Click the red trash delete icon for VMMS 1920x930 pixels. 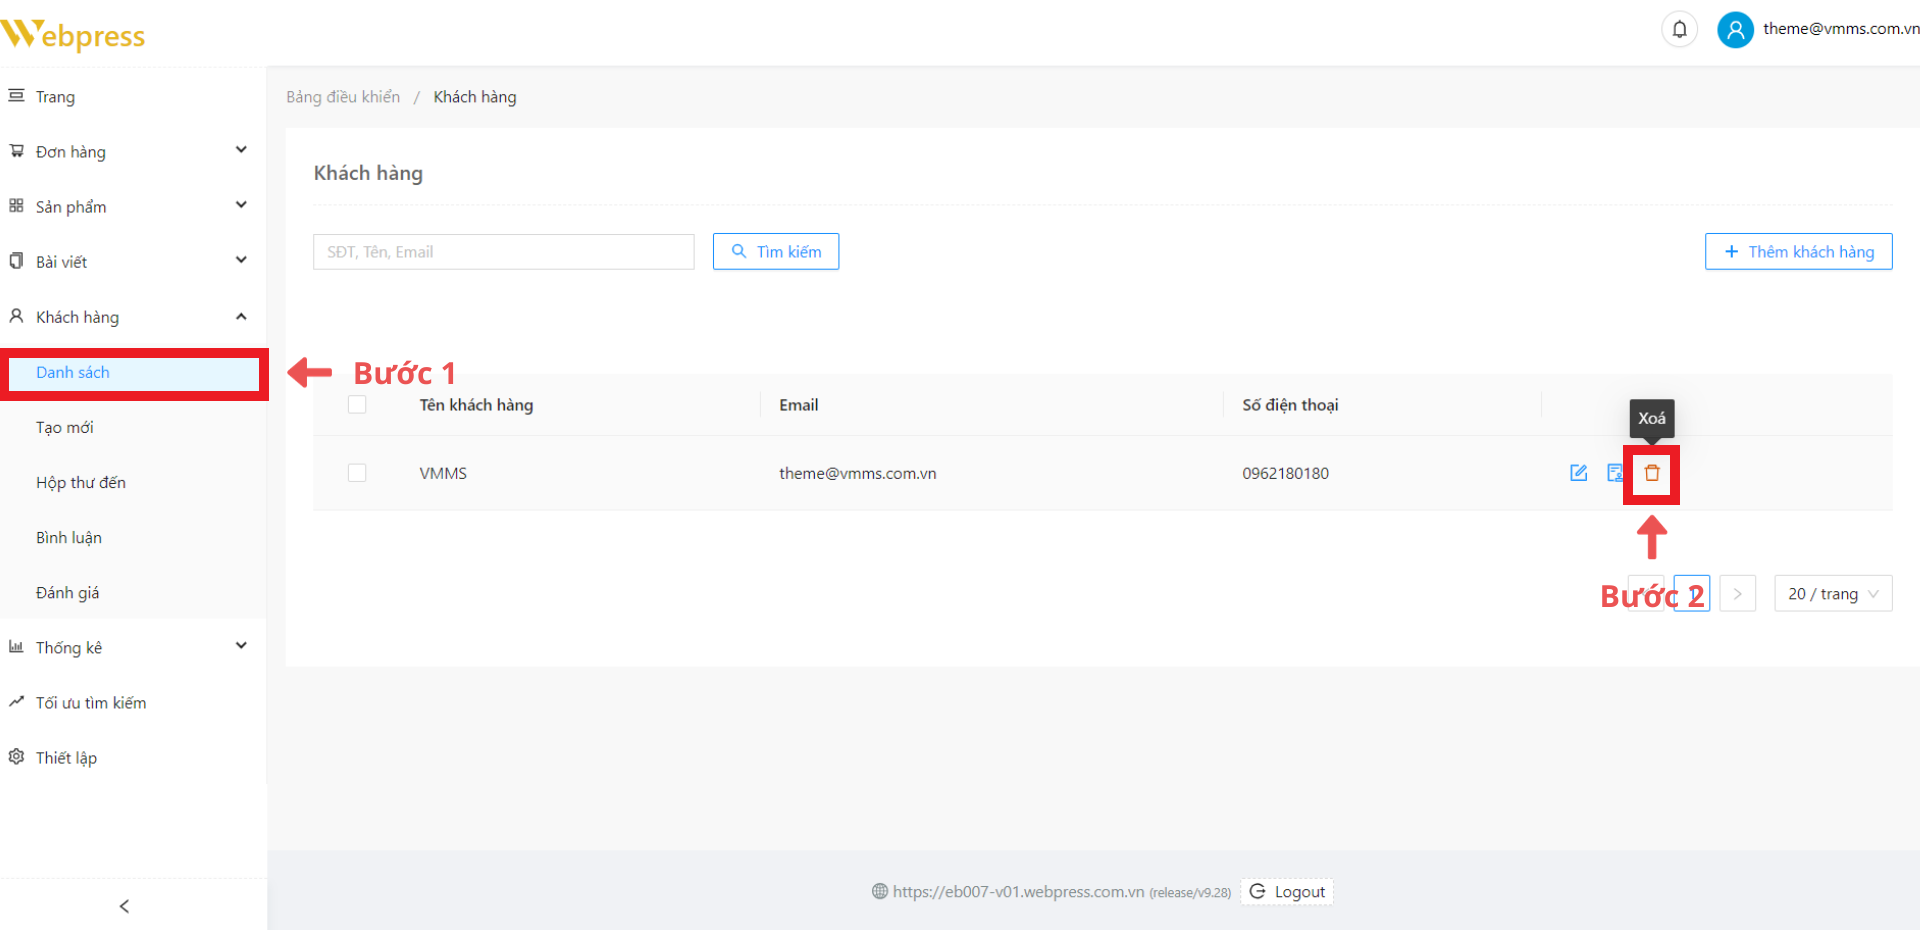tap(1651, 473)
